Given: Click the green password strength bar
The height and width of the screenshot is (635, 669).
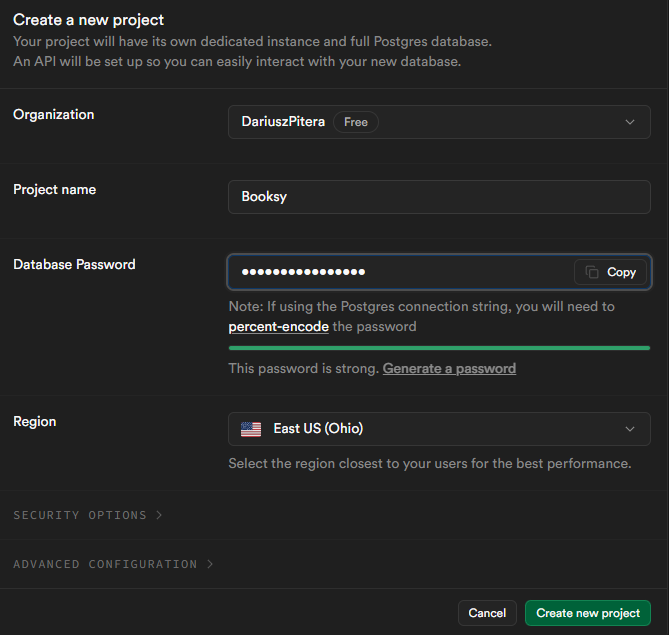Looking at the screenshot, I should point(439,348).
